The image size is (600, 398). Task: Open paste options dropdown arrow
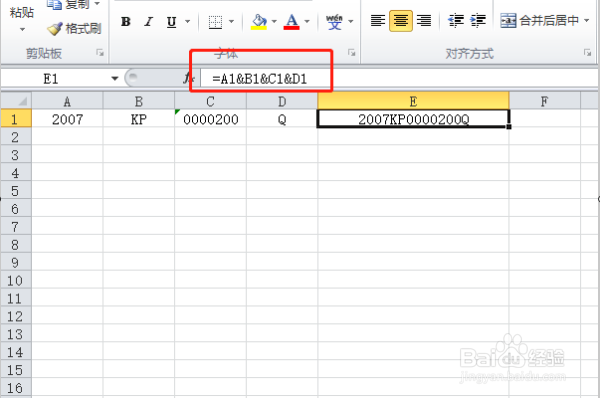tap(22, 29)
